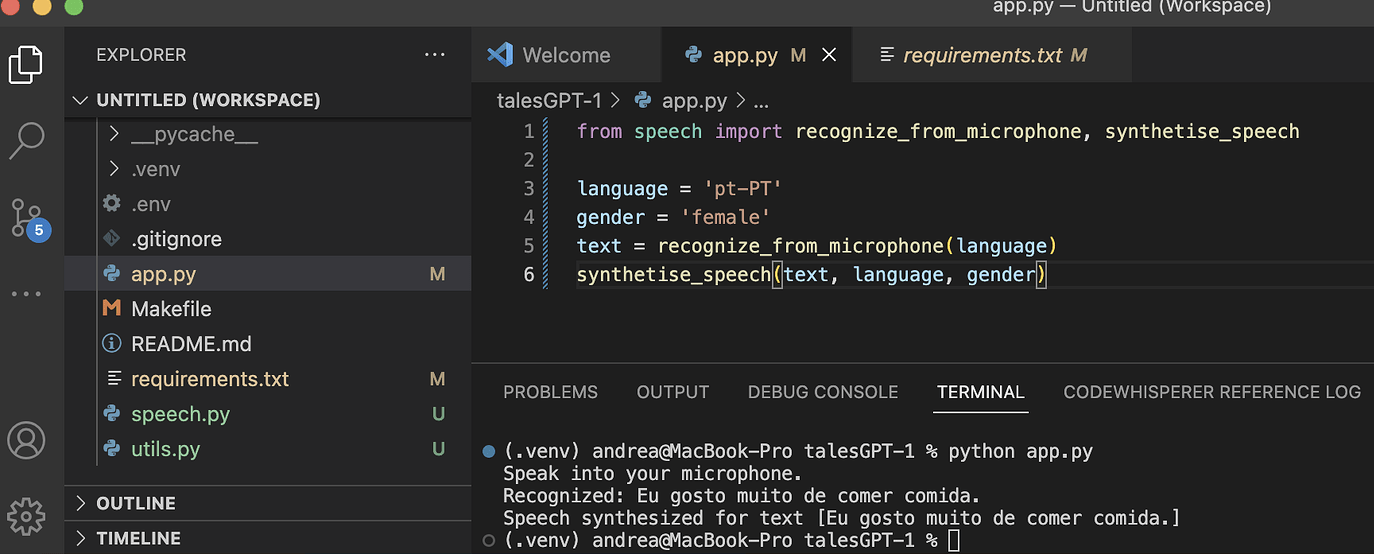This screenshot has height=554, width=1374.
Task: Switch to the Welcome tab
Action: click(566, 55)
